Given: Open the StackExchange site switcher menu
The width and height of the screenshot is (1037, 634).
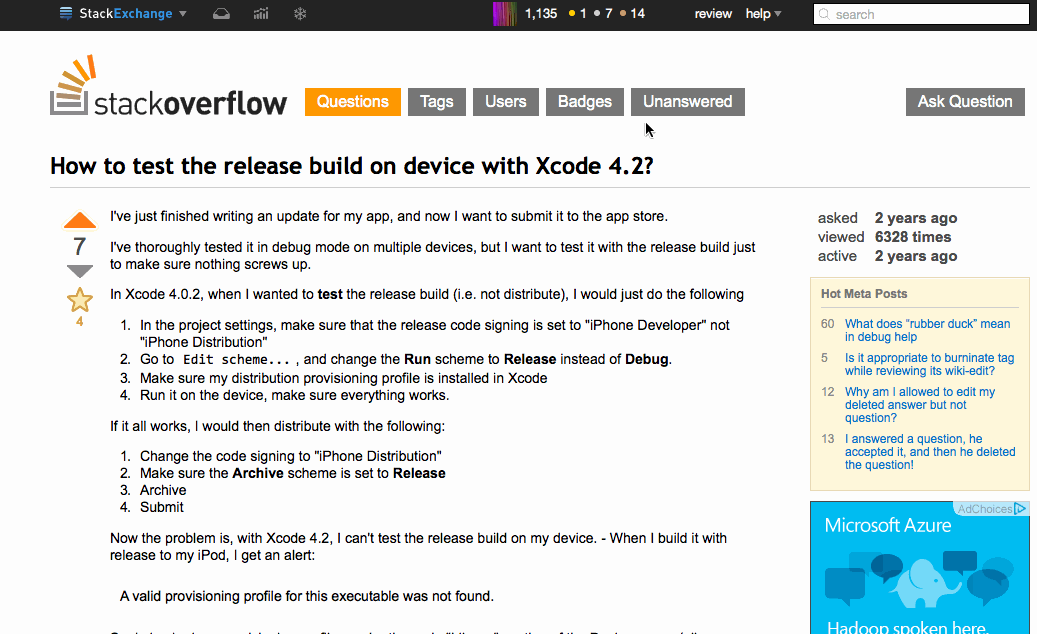Looking at the screenshot, I should tap(122, 14).
